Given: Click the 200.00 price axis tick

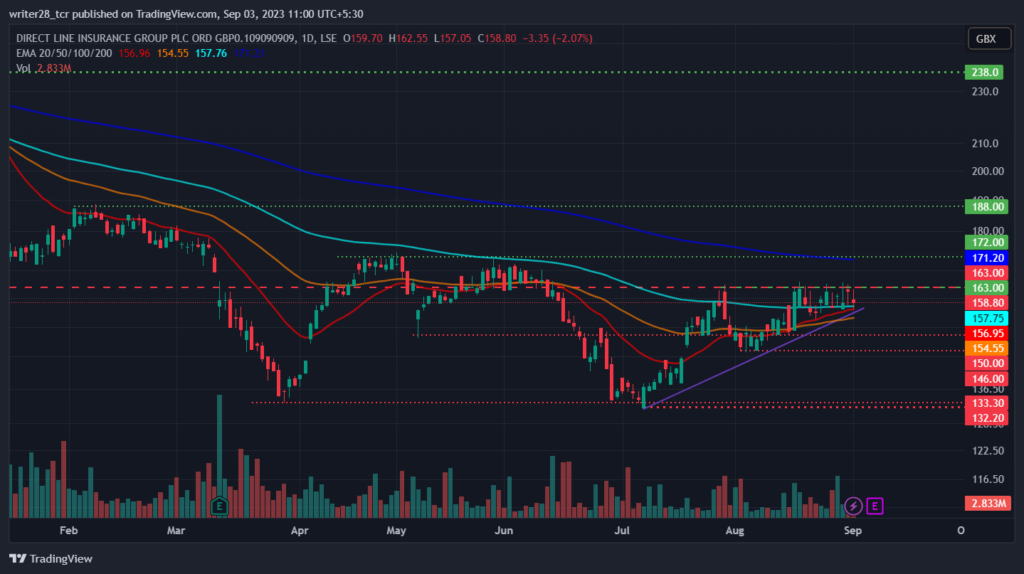Looking at the screenshot, I should 987,171.
